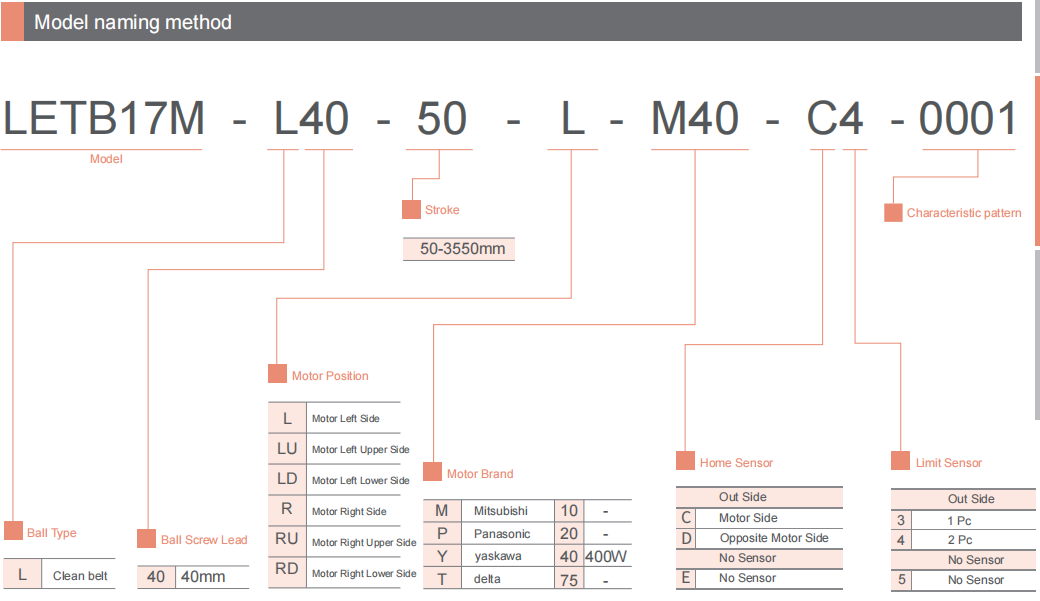Click the orange square next to Ball Screw Lead
The width and height of the screenshot is (1040, 601).
tap(146, 539)
